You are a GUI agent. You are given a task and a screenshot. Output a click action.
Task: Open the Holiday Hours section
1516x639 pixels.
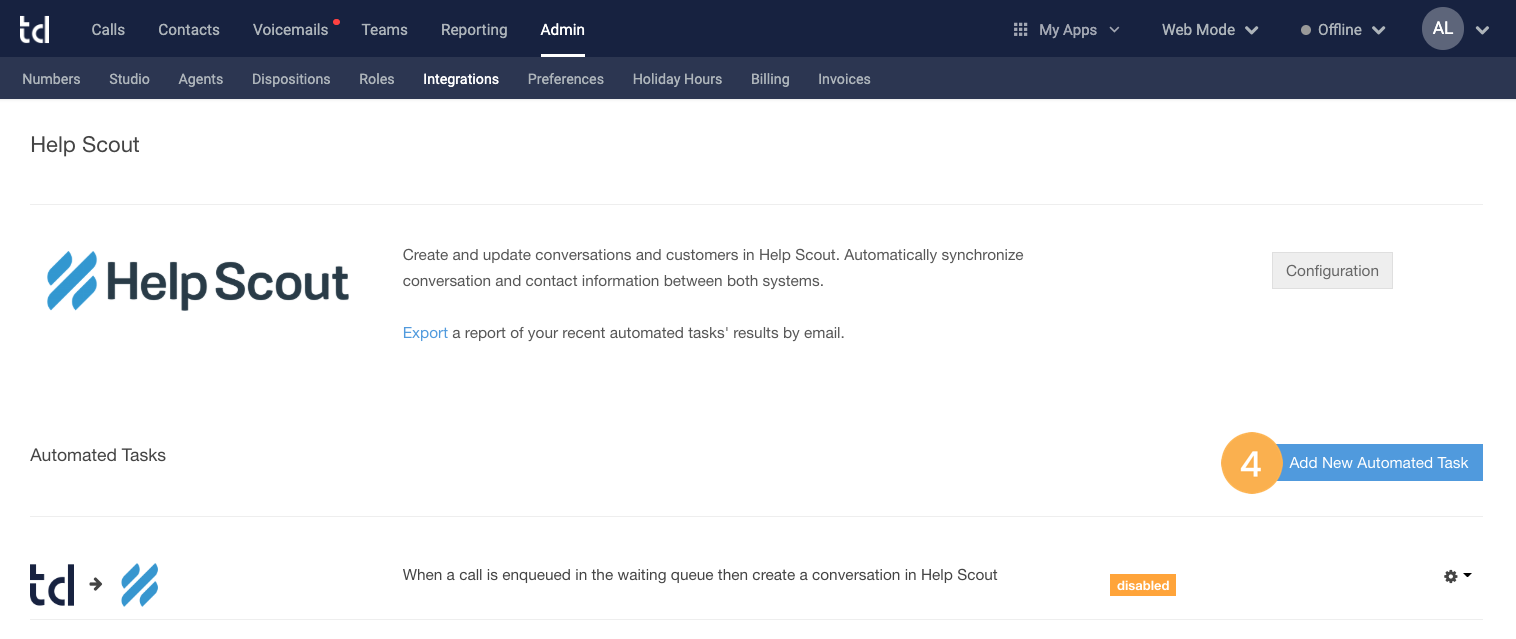[x=677, y=79]
